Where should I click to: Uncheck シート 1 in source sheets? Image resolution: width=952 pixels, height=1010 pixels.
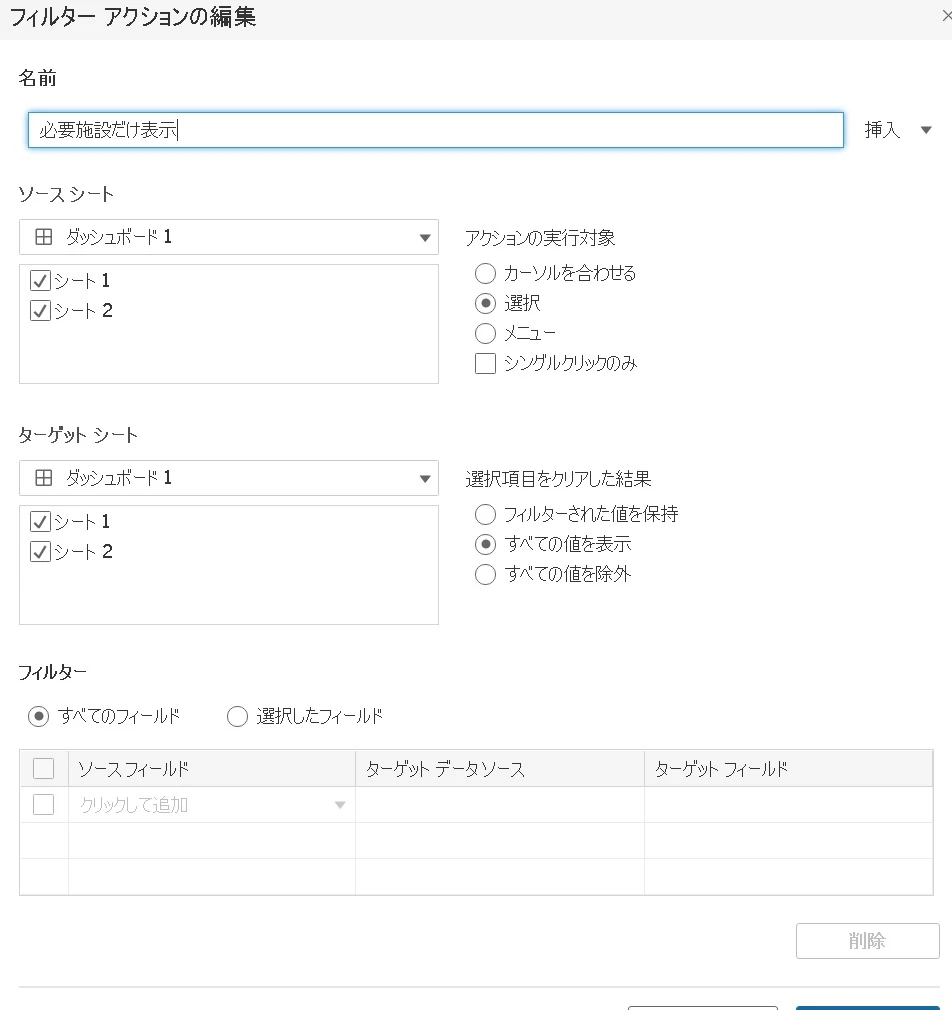point(41,281)
